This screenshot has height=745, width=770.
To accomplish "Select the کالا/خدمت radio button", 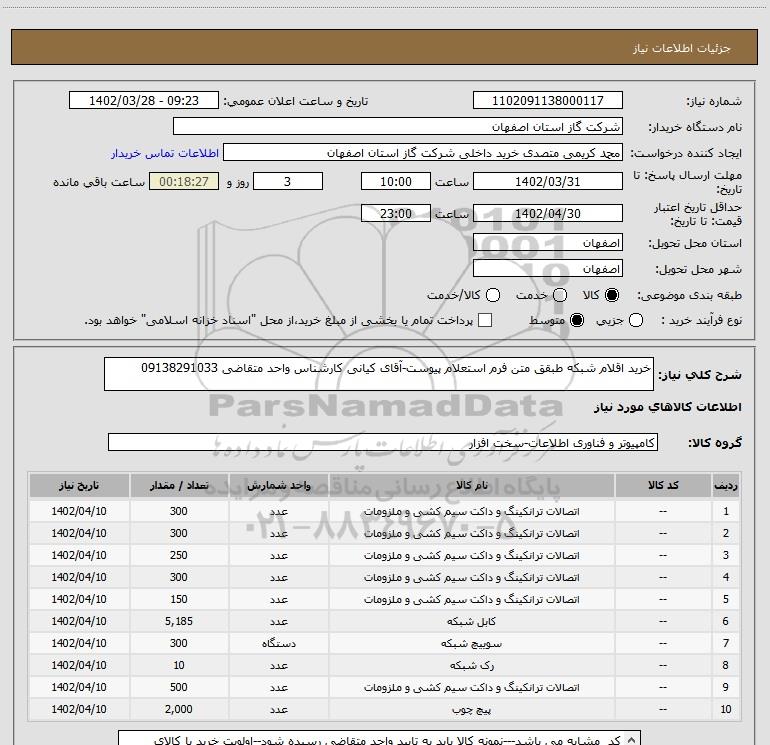I will coord(493,295).
